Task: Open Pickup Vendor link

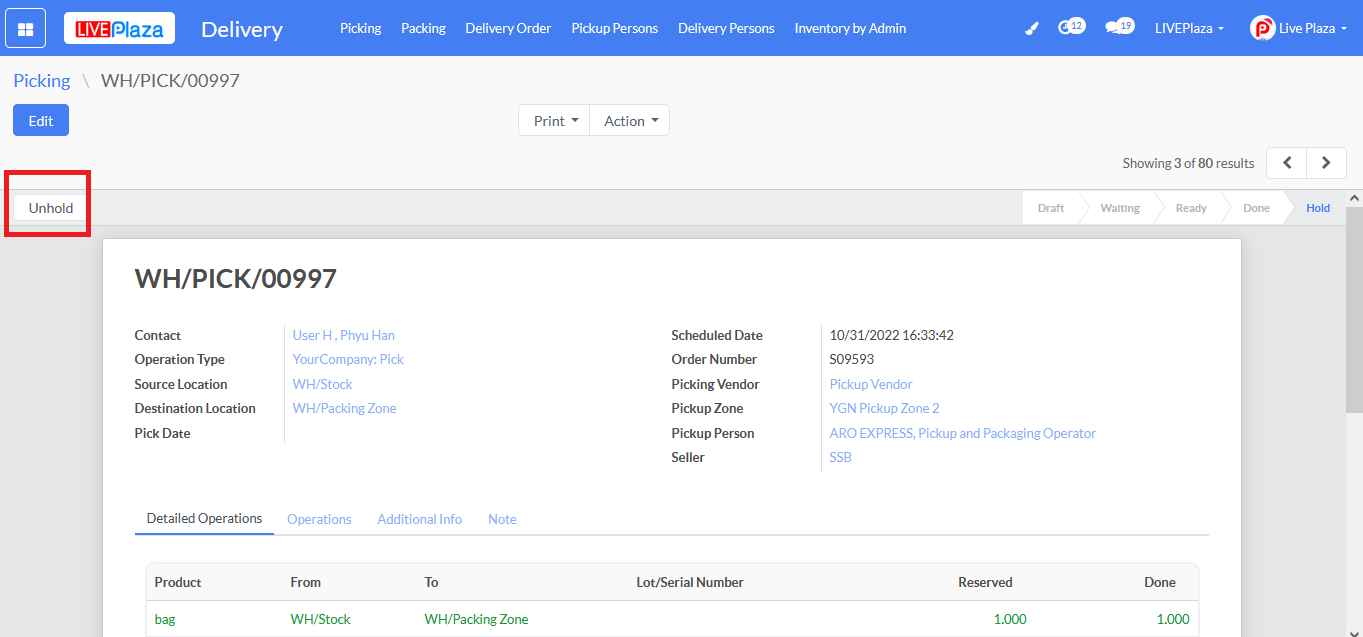Action: pyautogui.click(x=871, y=384)
